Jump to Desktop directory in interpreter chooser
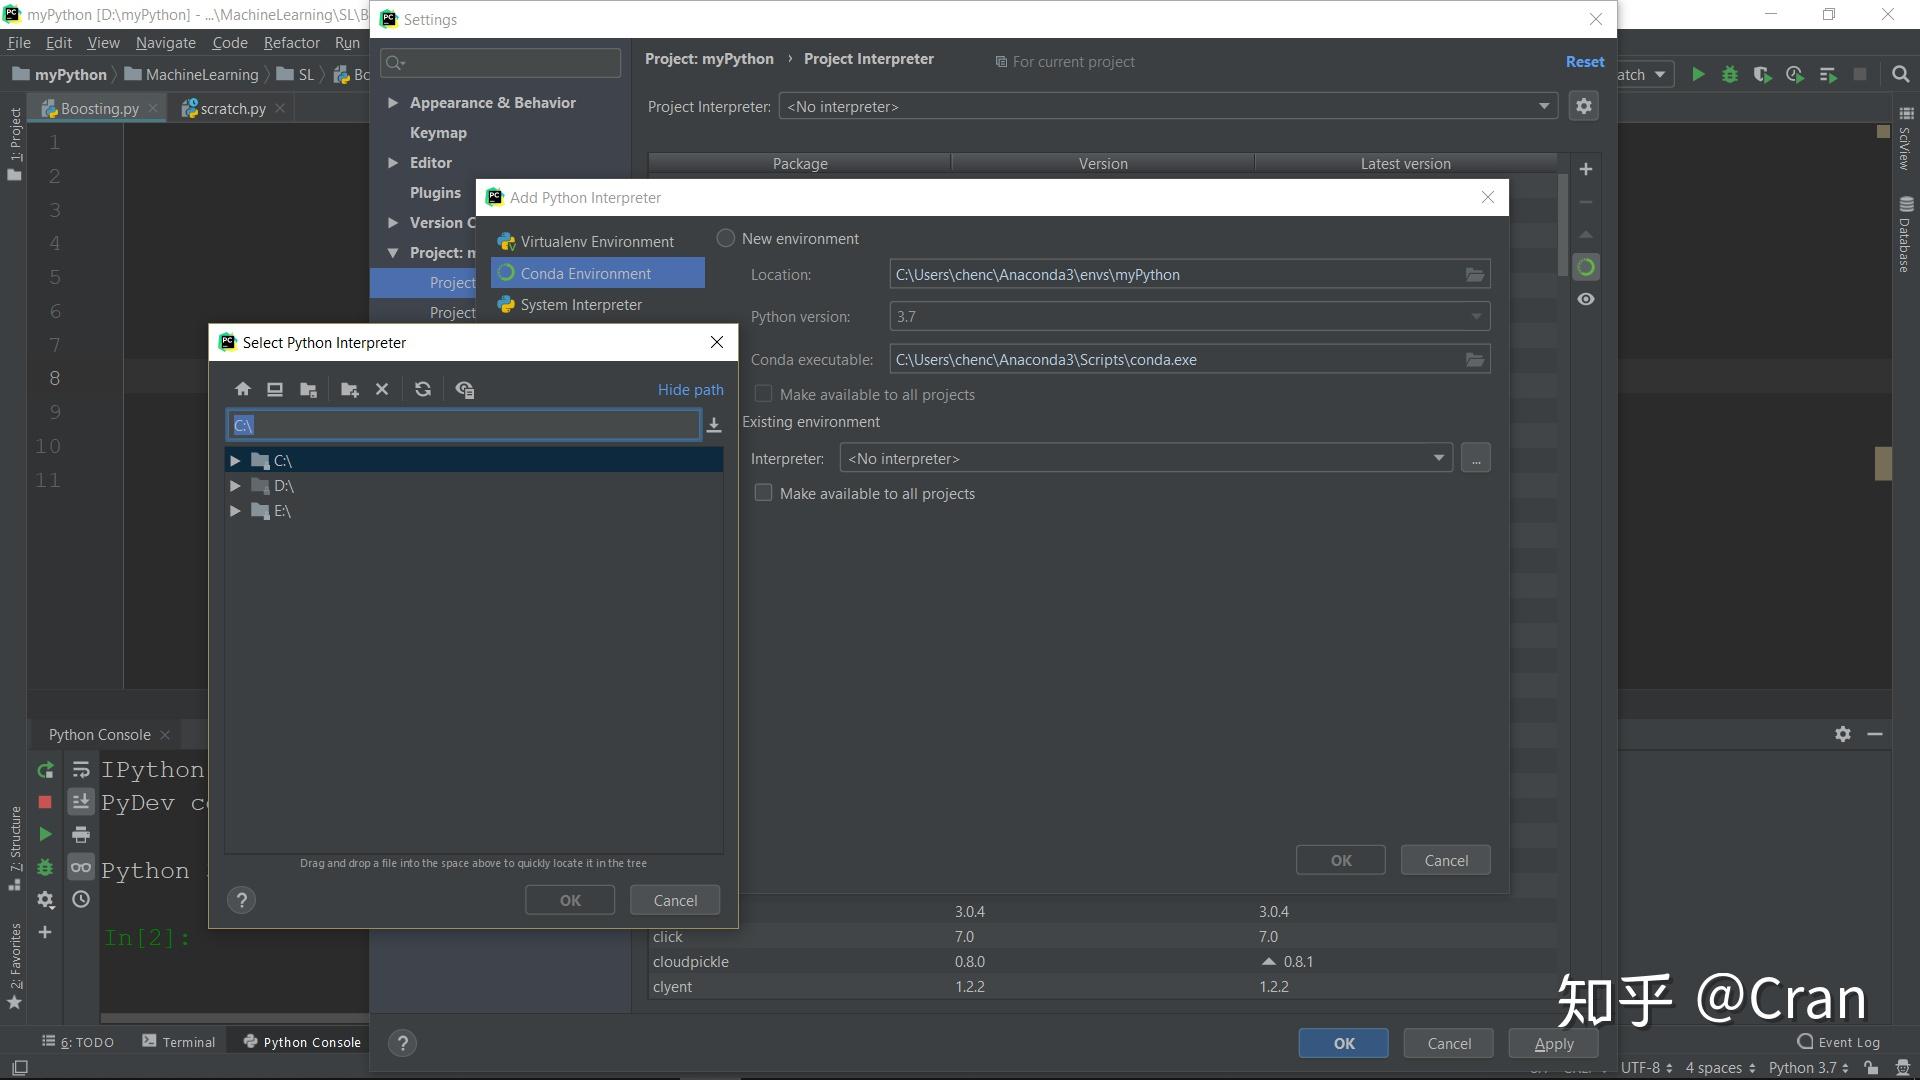The image size is (1920, 1080). tap(274, 389)
